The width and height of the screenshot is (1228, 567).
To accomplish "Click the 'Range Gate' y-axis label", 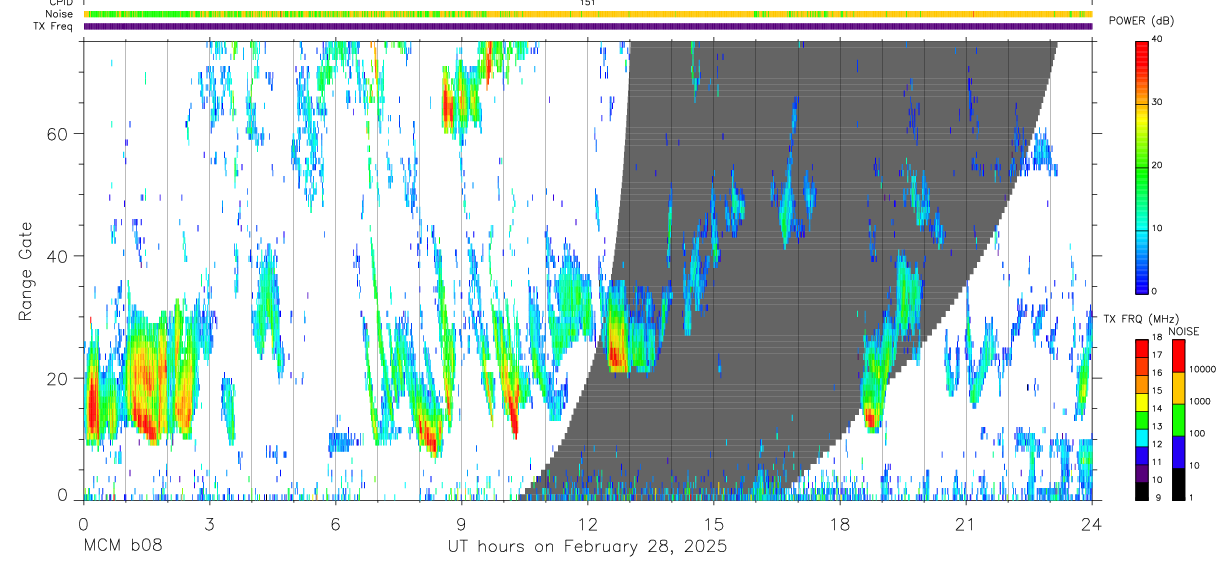I will (27, 272).
